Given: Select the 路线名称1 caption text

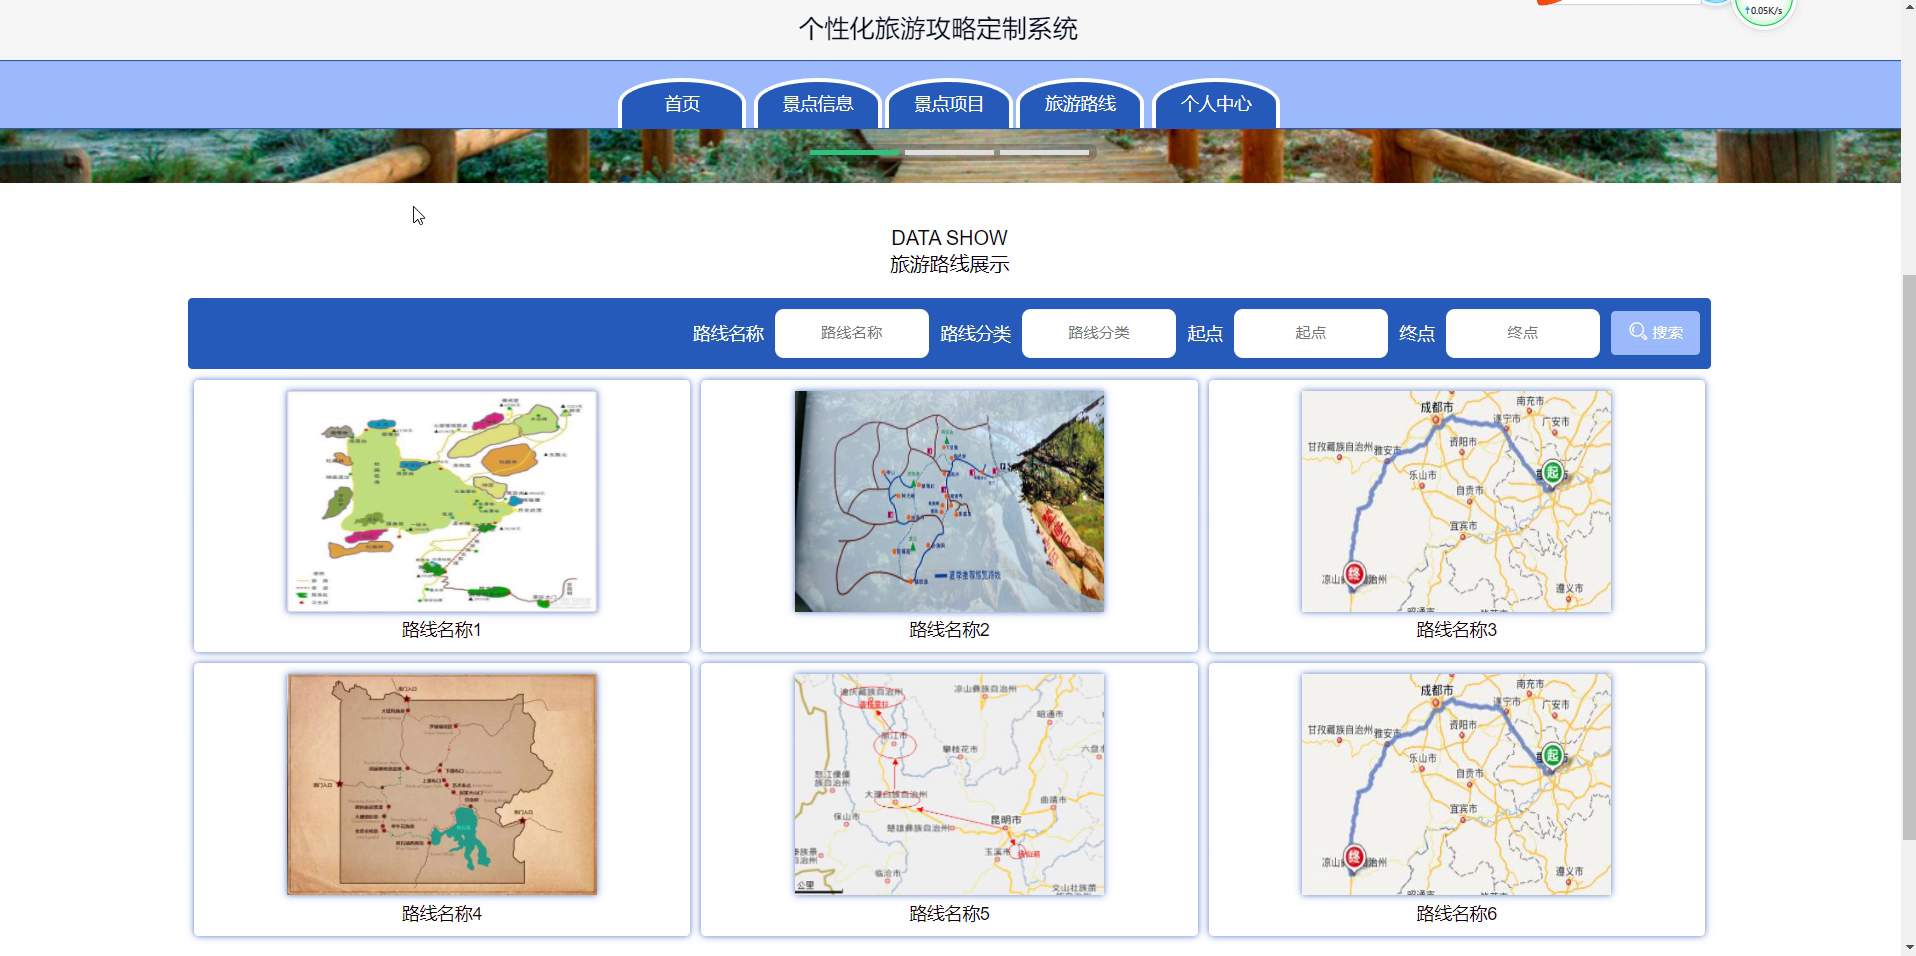Looking at the screenshot, I should tap(442, 630).
